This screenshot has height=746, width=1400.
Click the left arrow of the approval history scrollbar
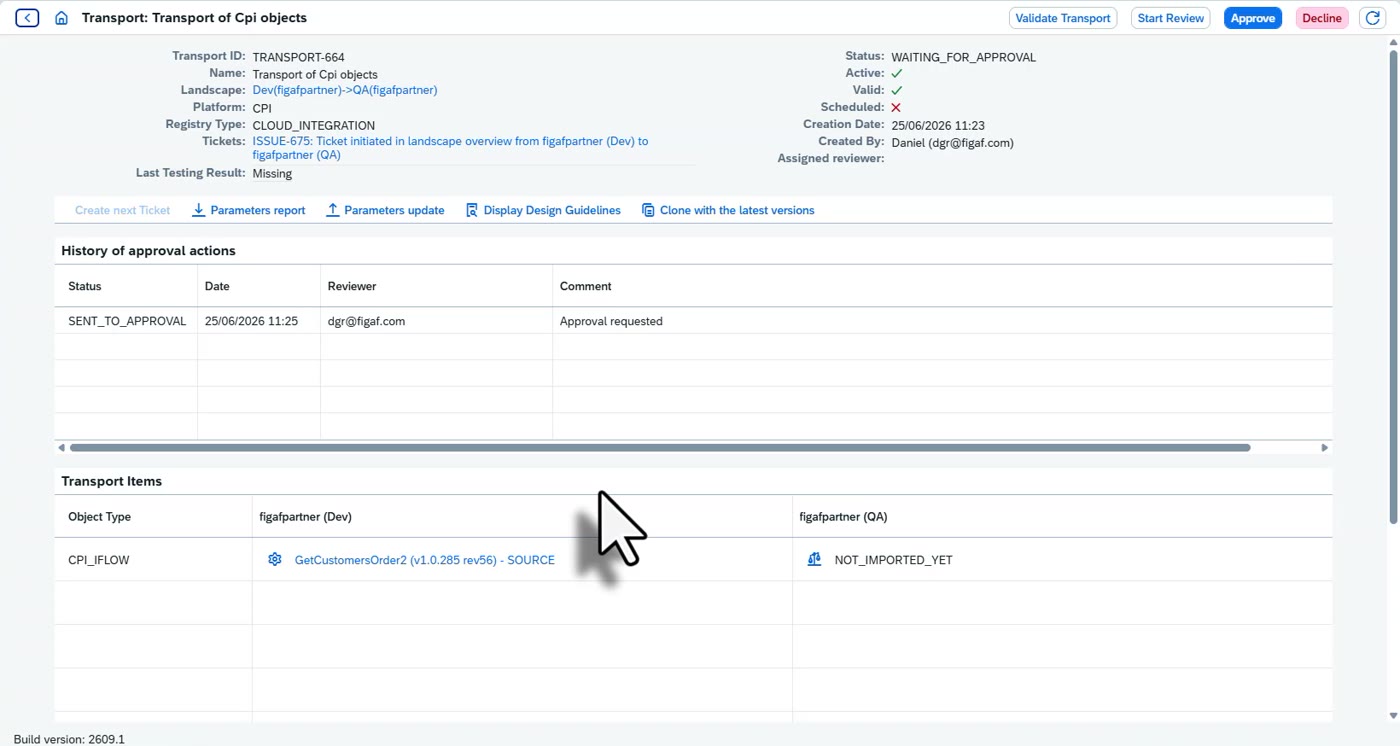click(62, 448)
